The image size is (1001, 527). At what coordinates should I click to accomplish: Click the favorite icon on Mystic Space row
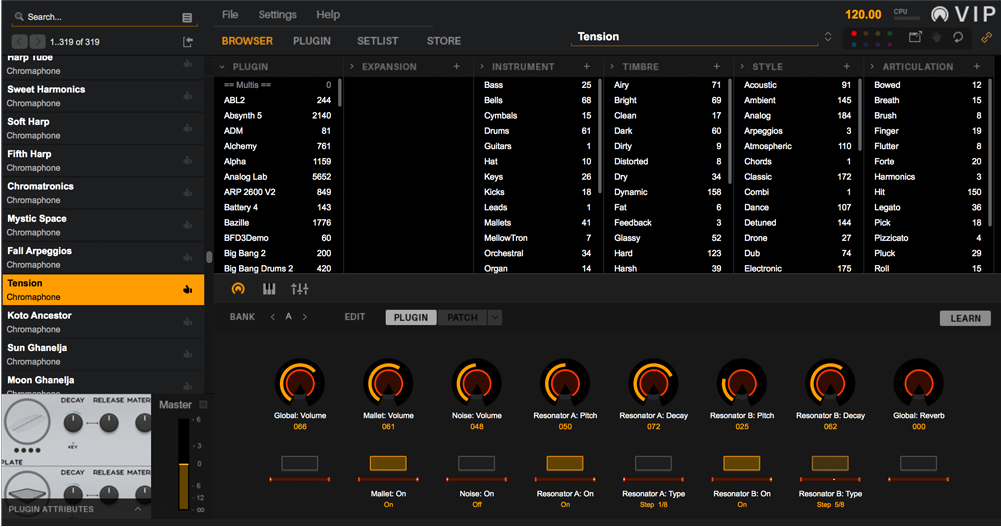coord(188,225)
